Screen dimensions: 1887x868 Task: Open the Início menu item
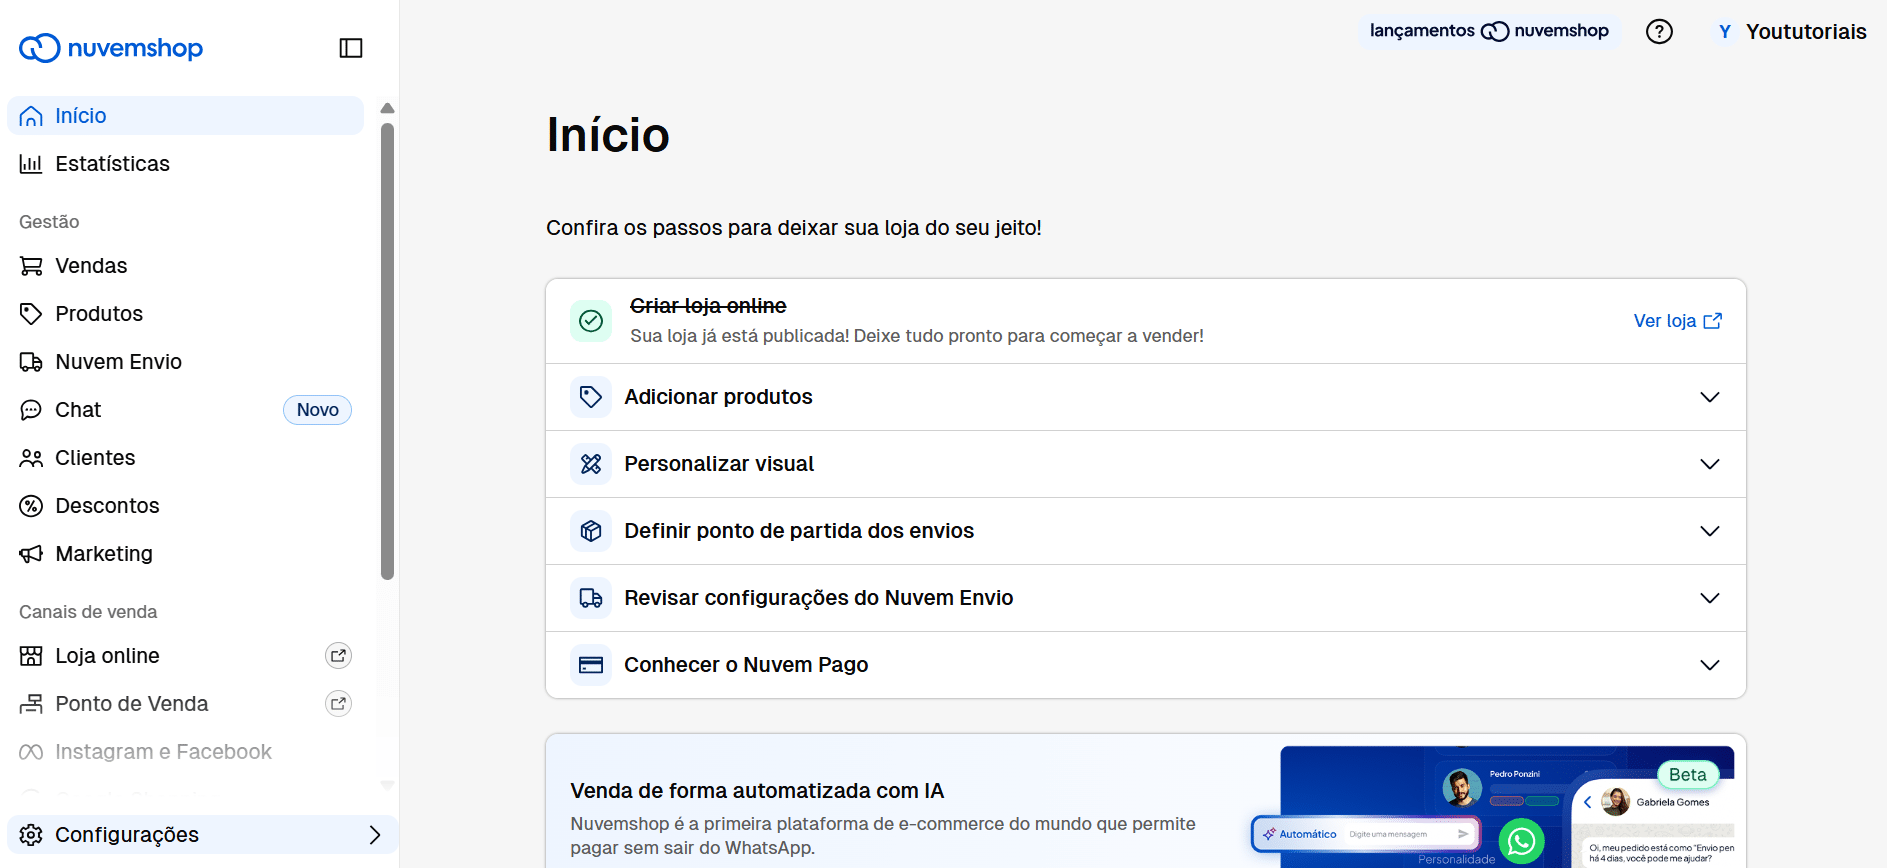[186, 116]
